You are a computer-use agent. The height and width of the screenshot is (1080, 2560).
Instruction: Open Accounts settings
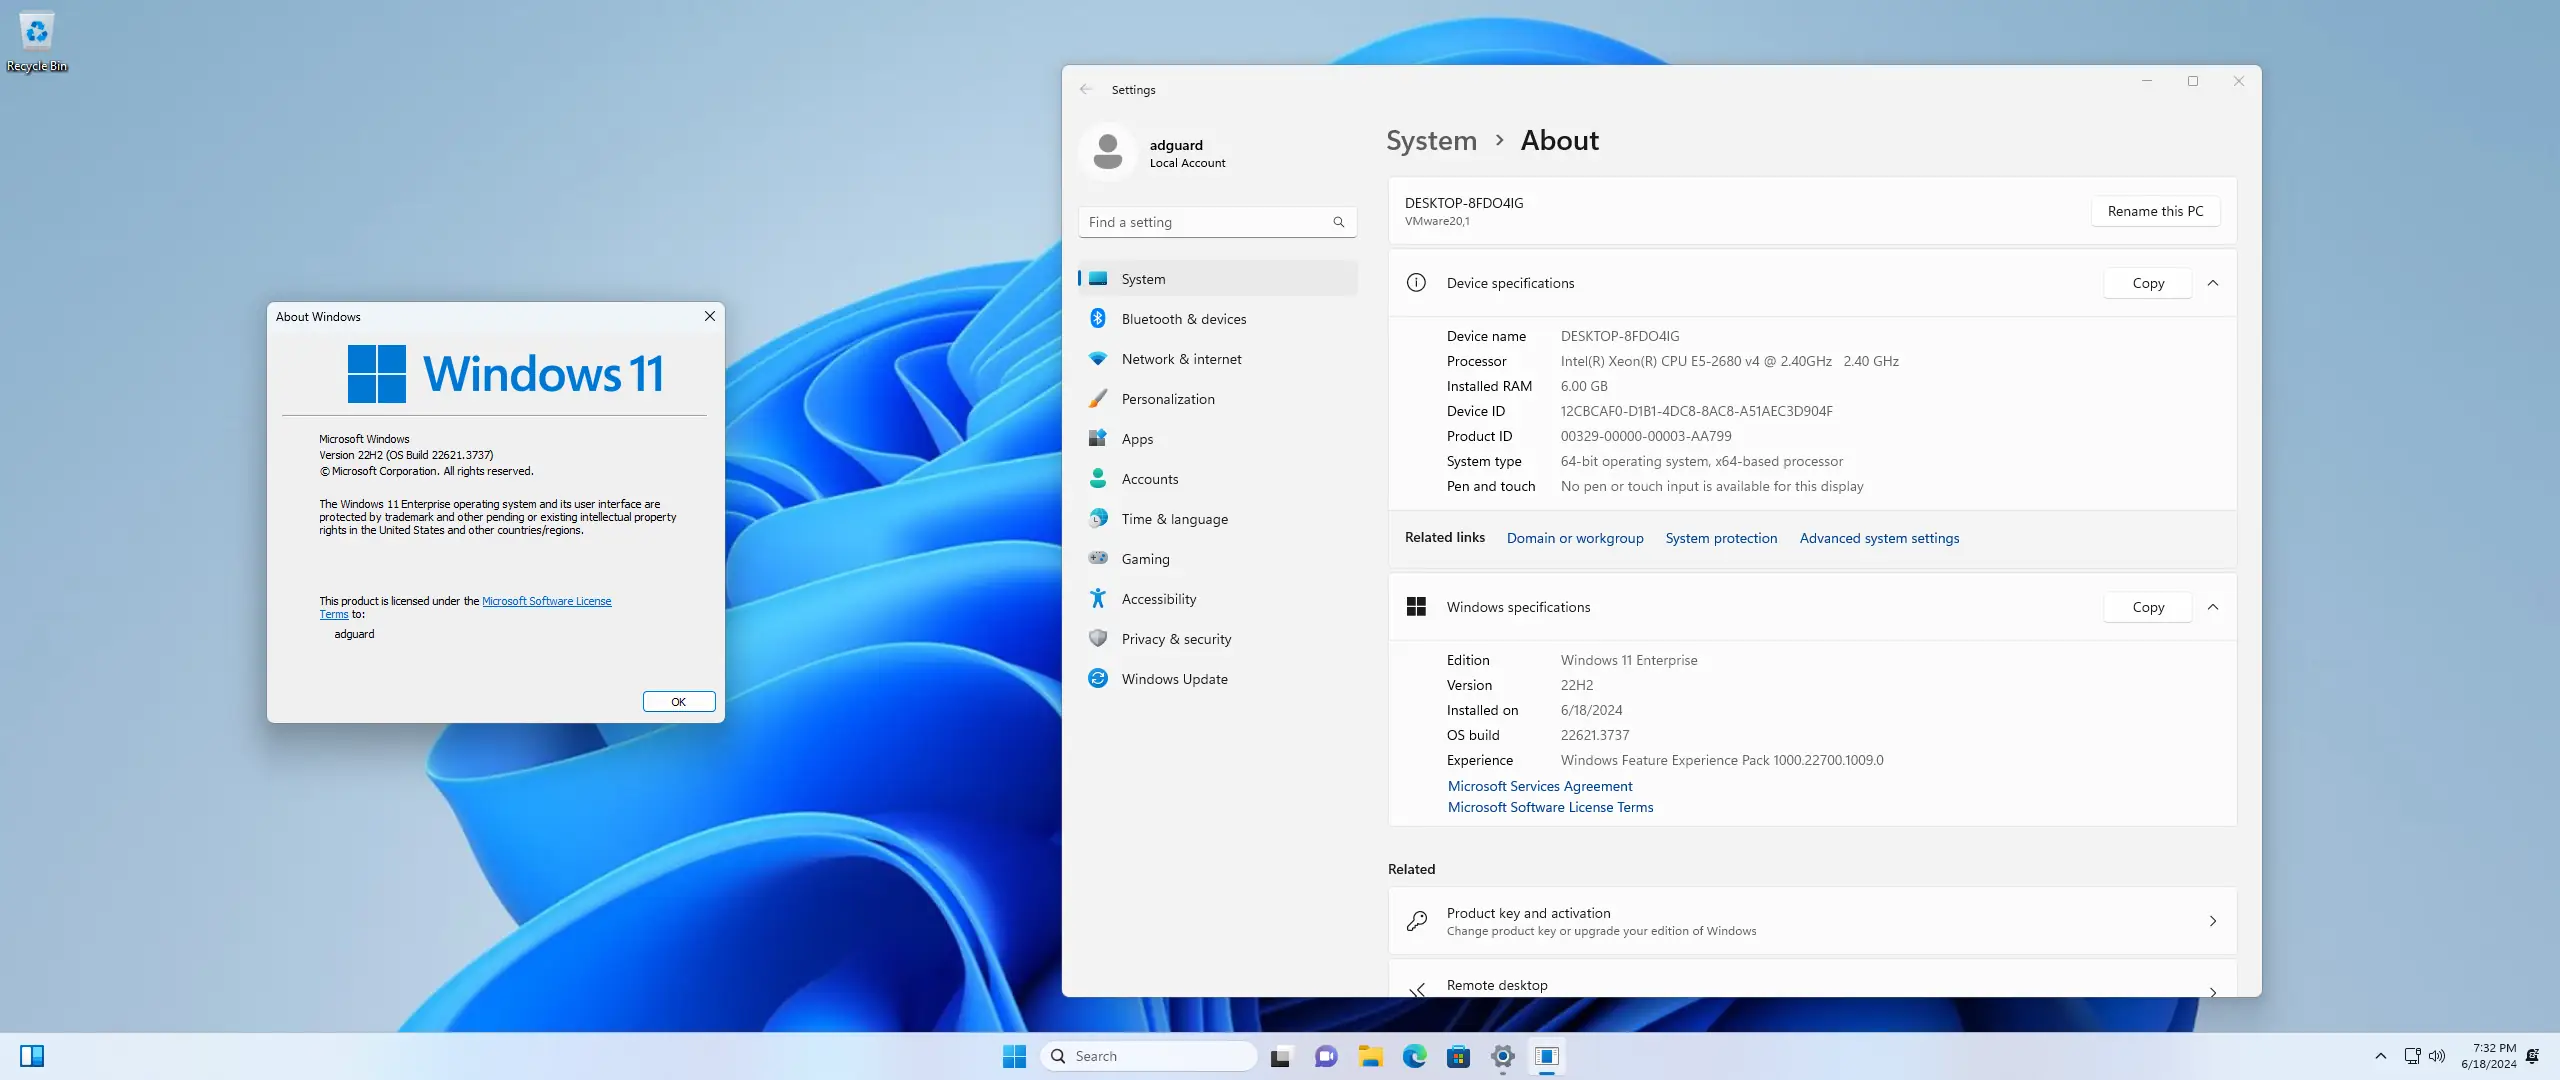(x=1149, y=478)
